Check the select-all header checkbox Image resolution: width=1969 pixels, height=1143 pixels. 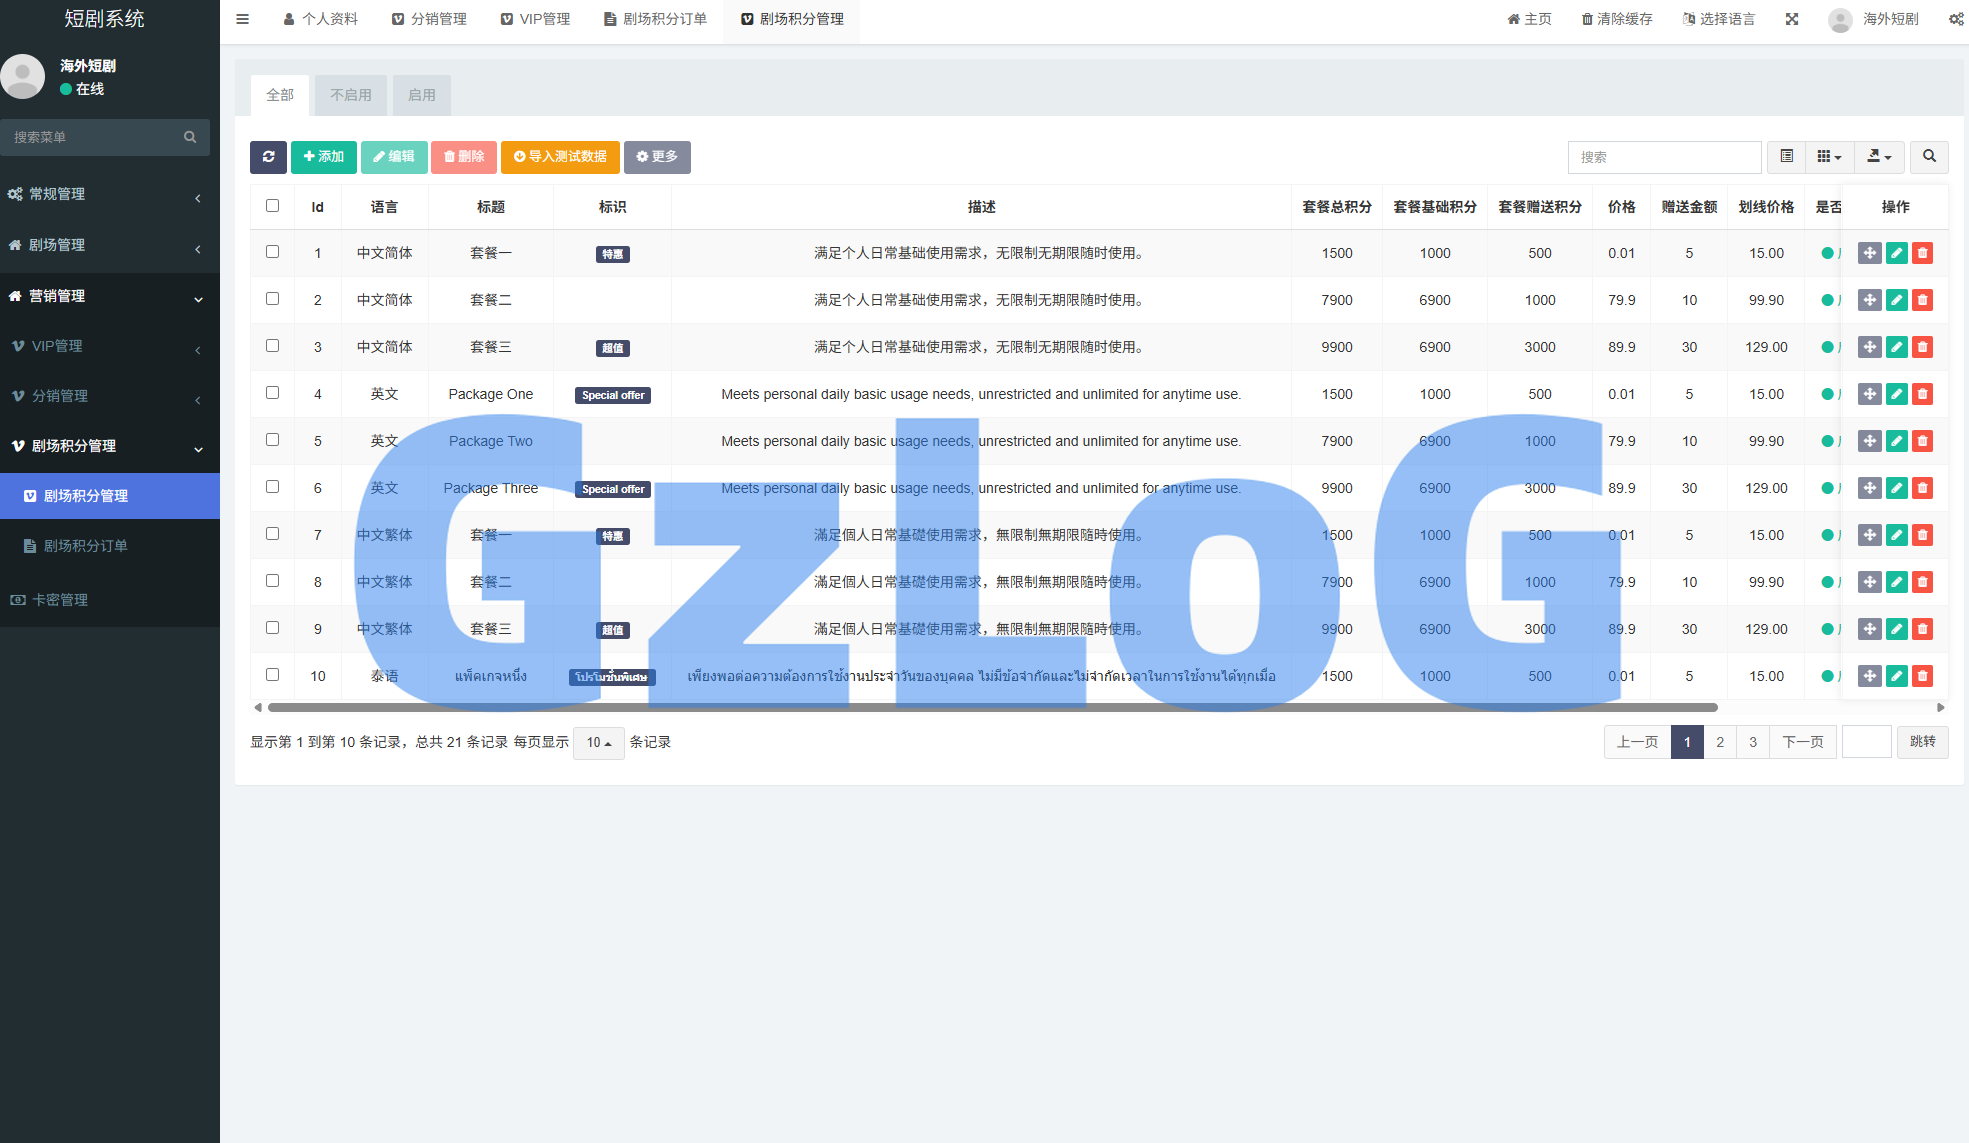pyautogui.click(x=272, y=206)
